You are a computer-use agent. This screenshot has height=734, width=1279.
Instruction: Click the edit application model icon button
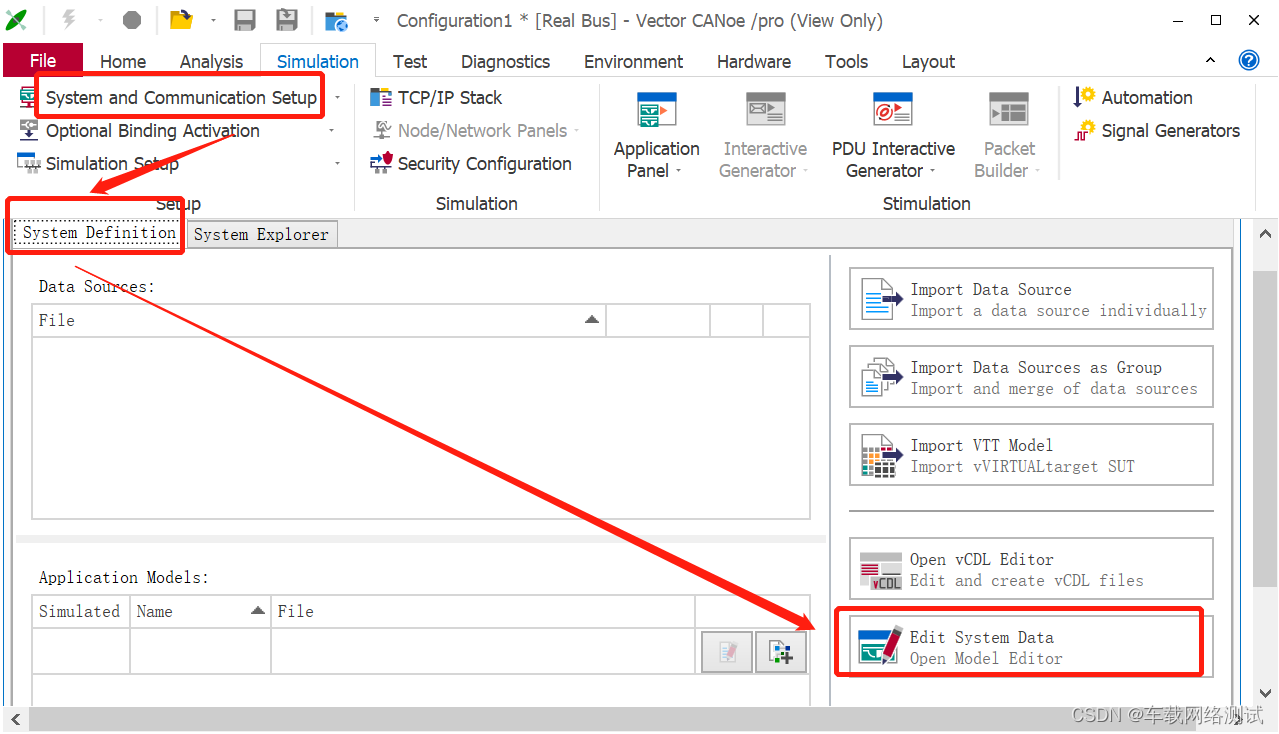727,652
